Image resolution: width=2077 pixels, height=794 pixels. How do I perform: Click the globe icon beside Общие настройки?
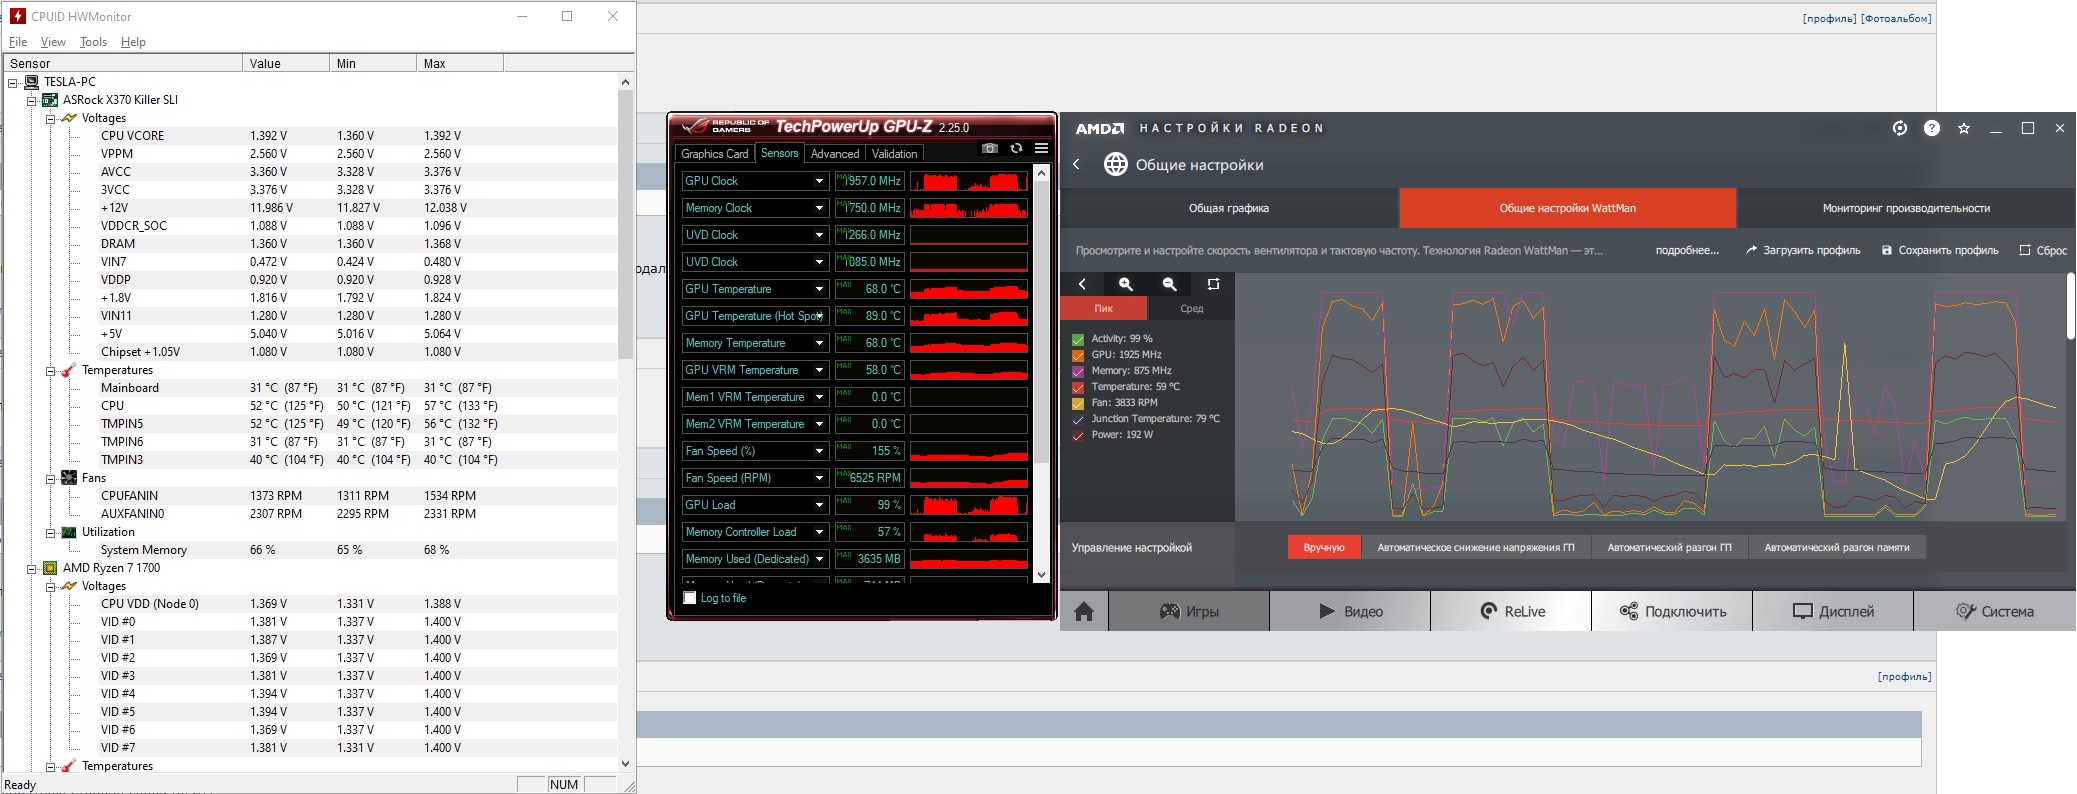(1115, 164)
